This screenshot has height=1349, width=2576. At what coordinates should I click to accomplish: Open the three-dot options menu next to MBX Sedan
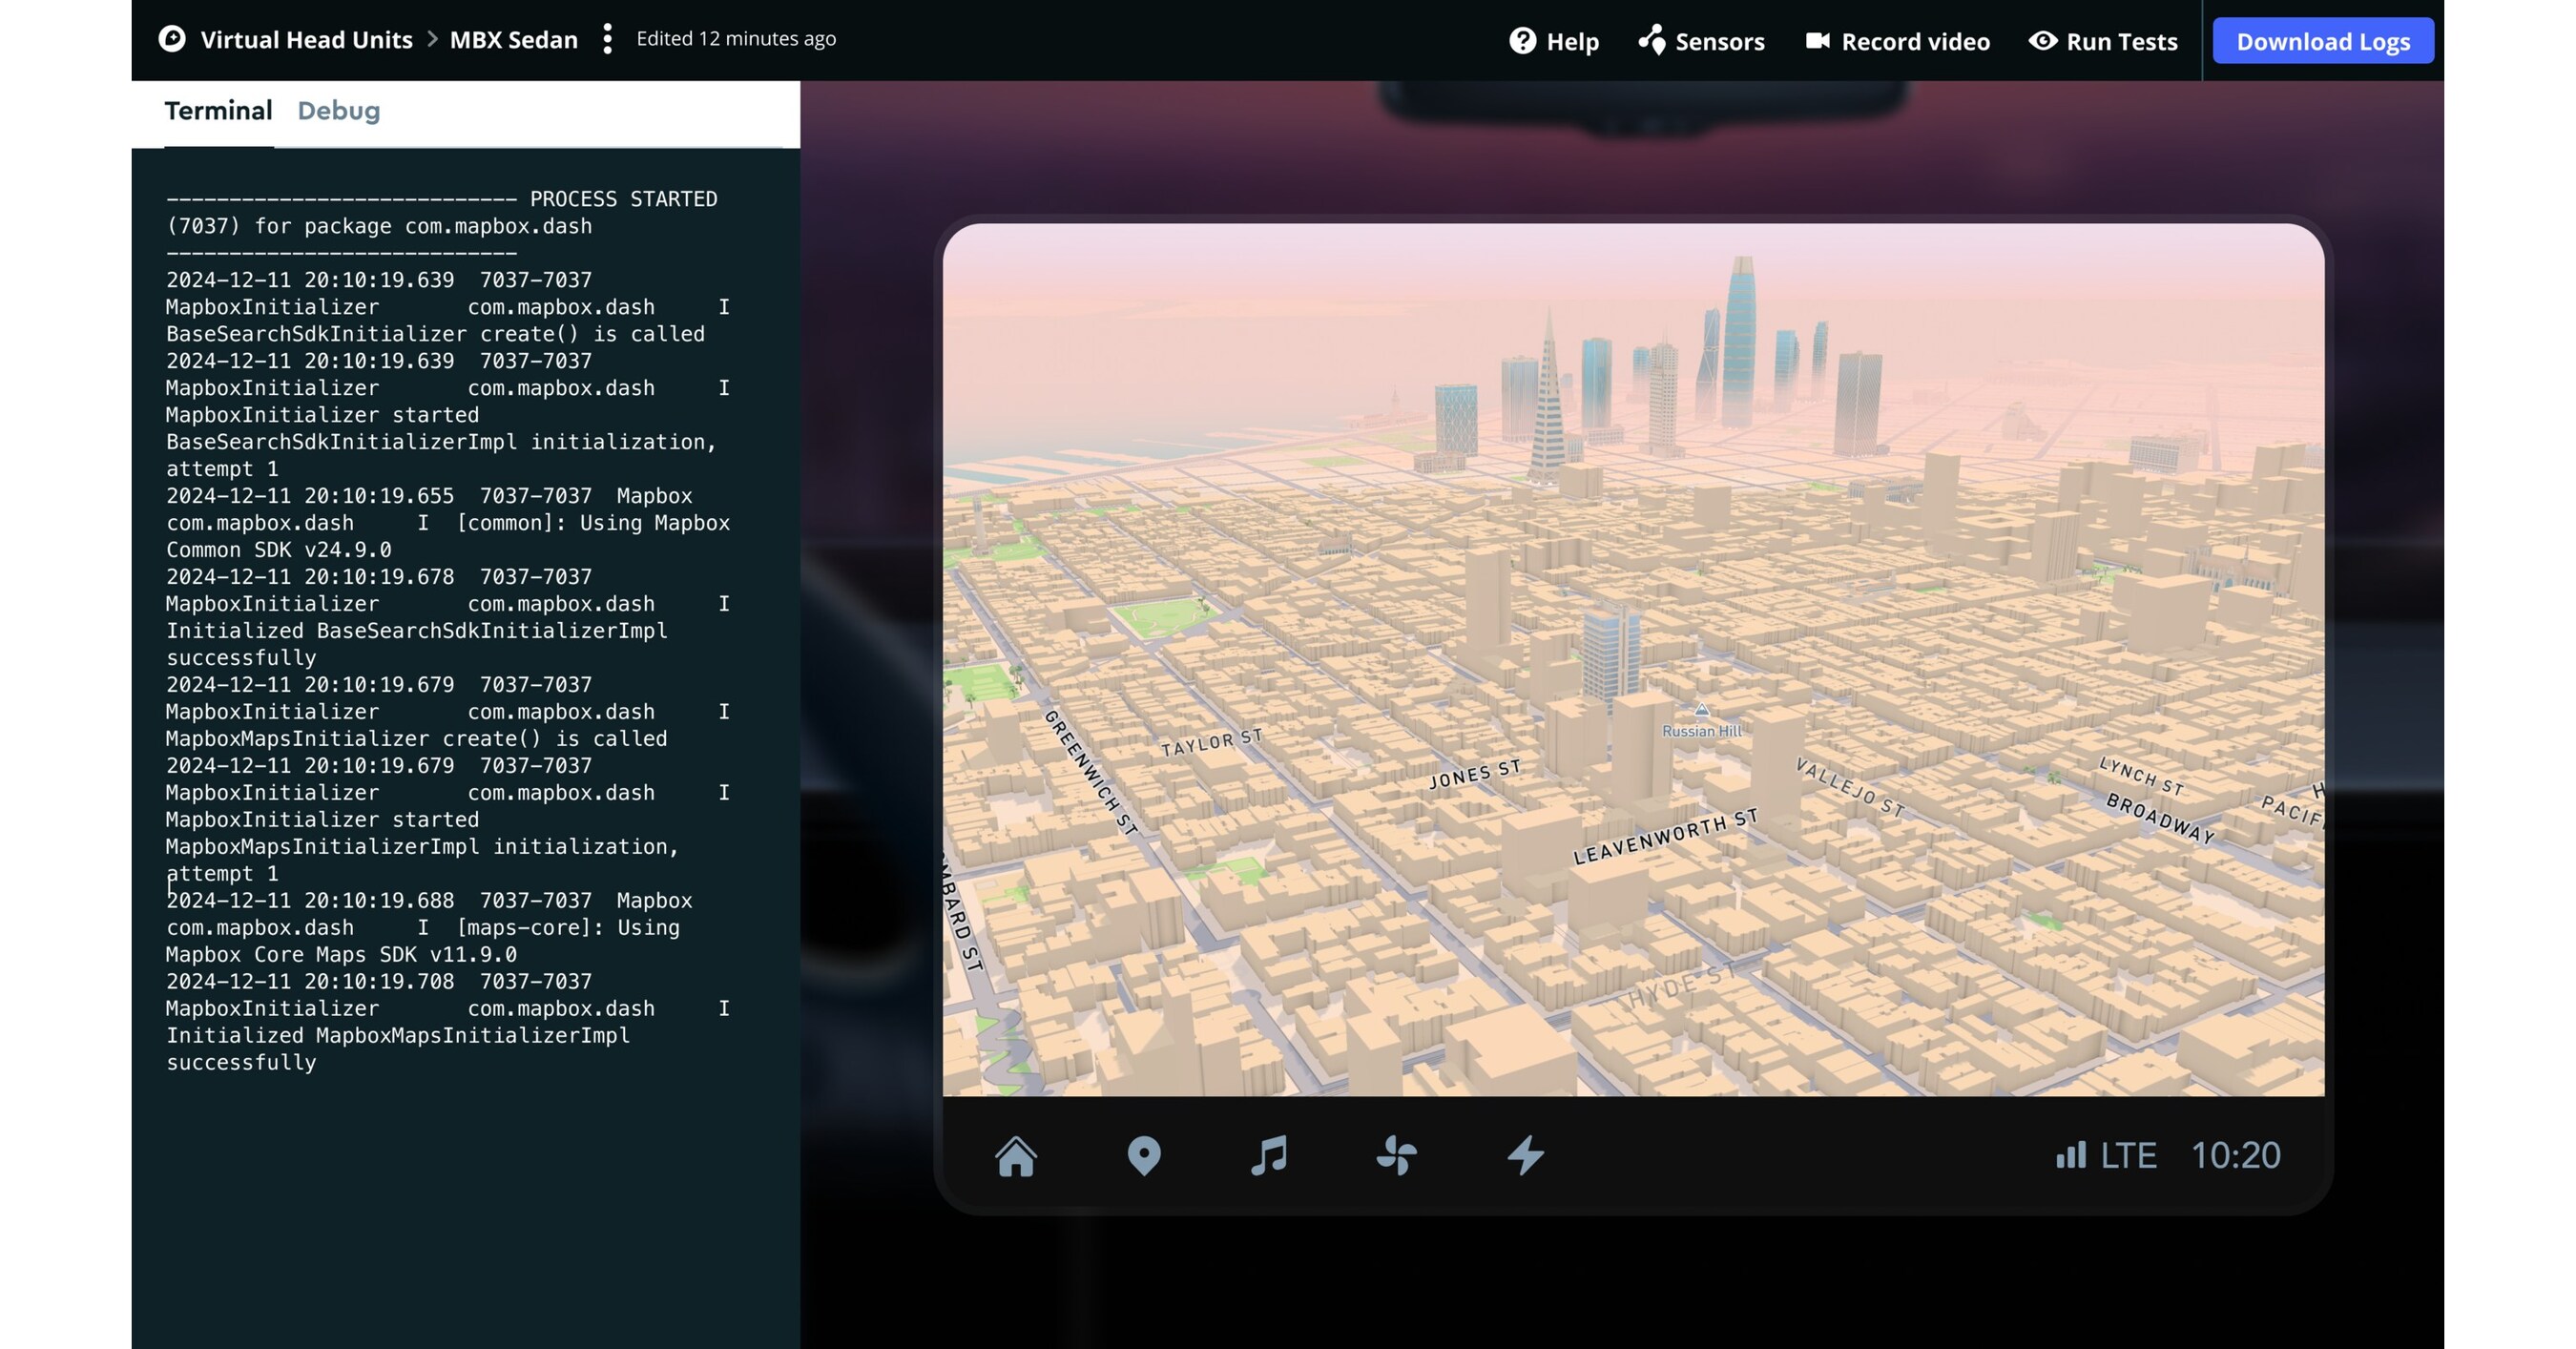pos(608,39)
